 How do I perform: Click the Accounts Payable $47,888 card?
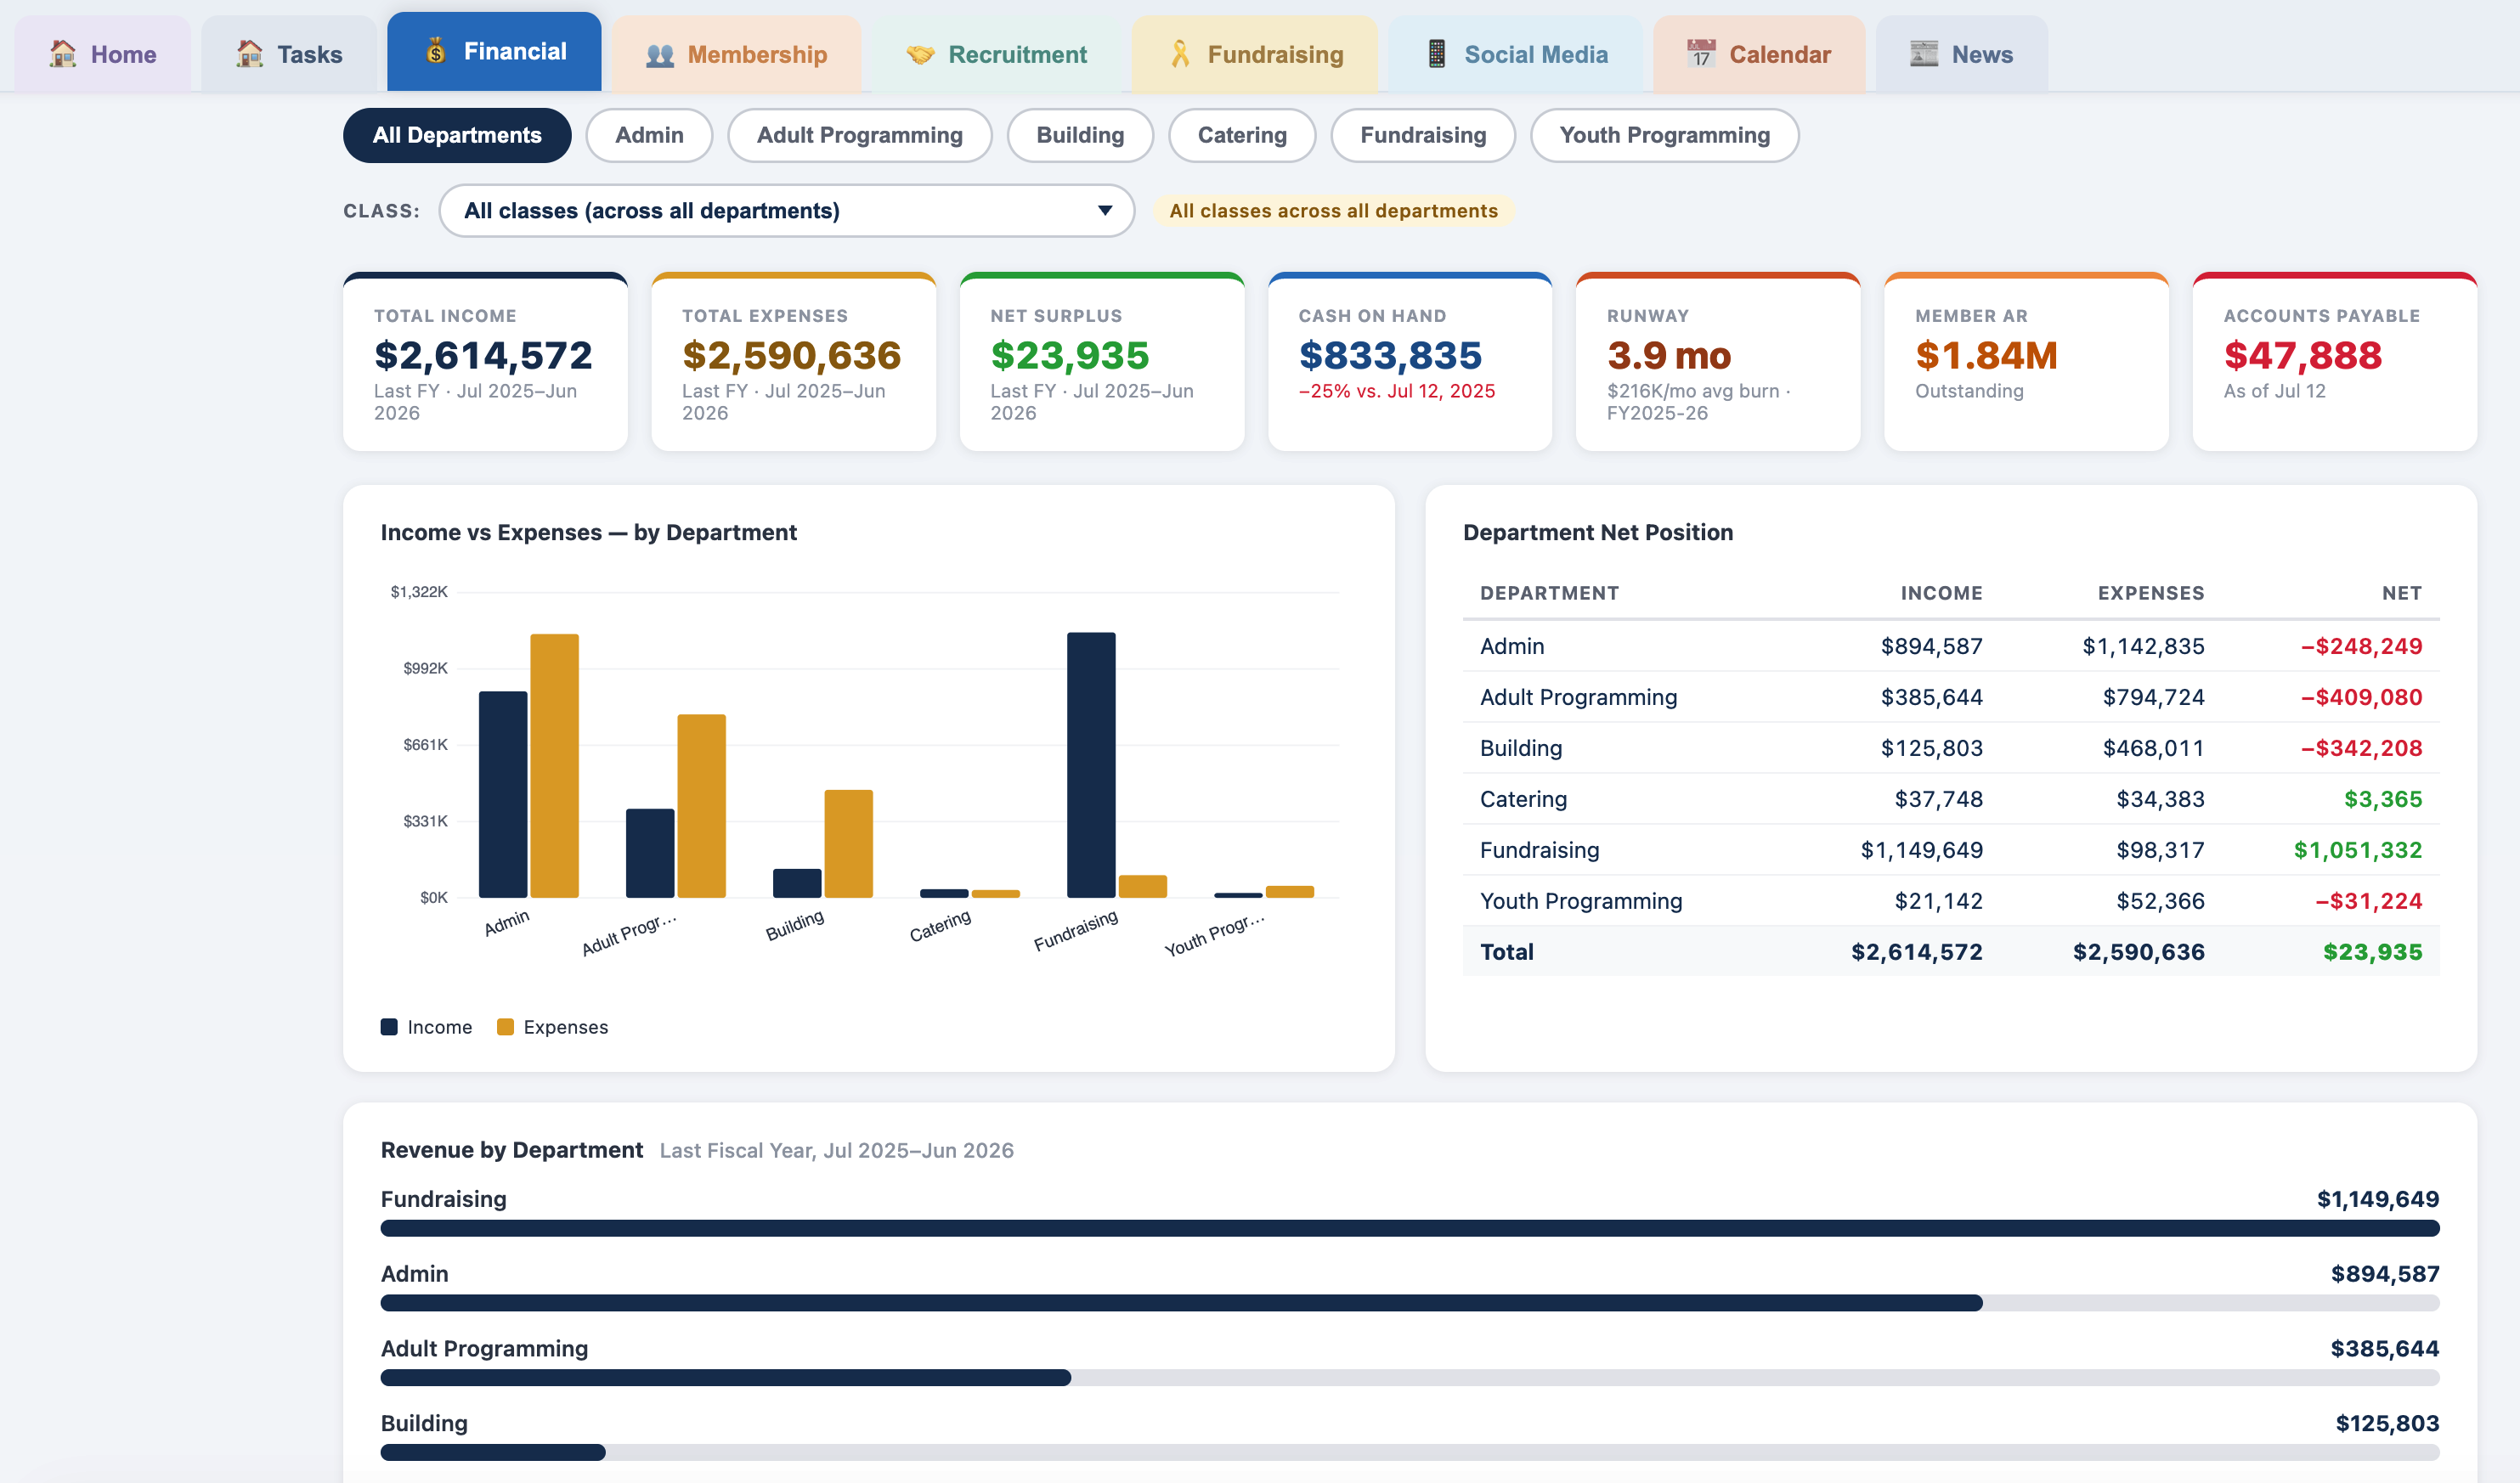point(2335,362)
